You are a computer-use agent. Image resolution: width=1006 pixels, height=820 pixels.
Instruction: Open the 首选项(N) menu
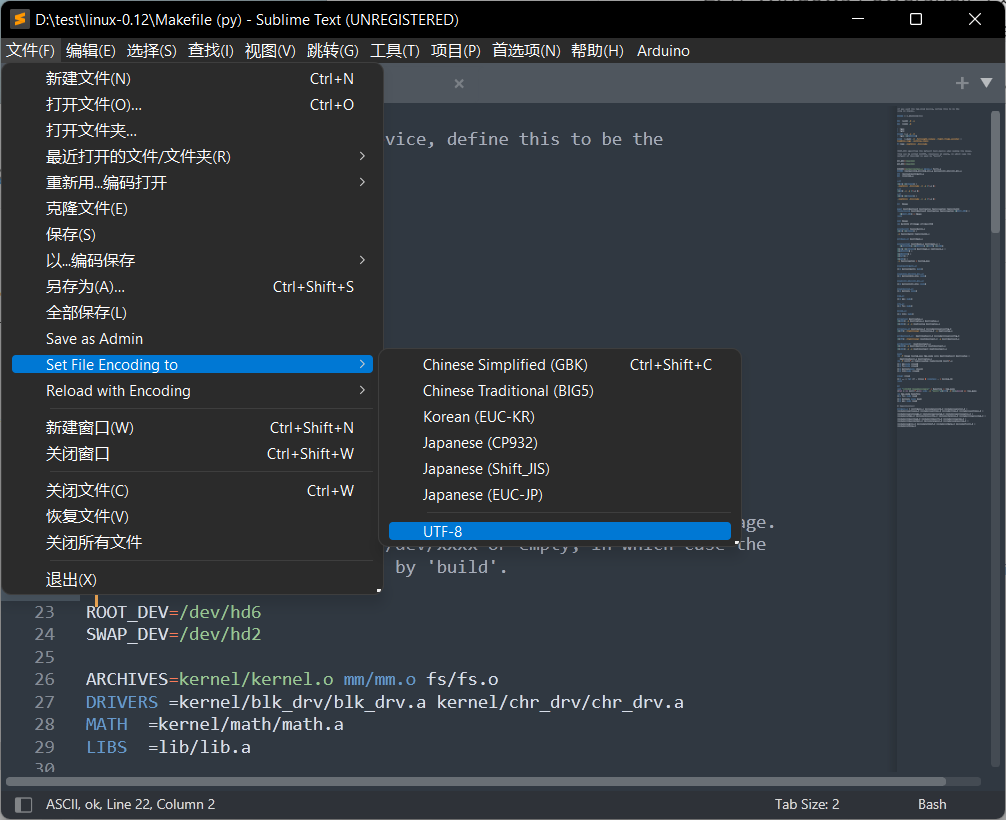[x=526, y=51]
